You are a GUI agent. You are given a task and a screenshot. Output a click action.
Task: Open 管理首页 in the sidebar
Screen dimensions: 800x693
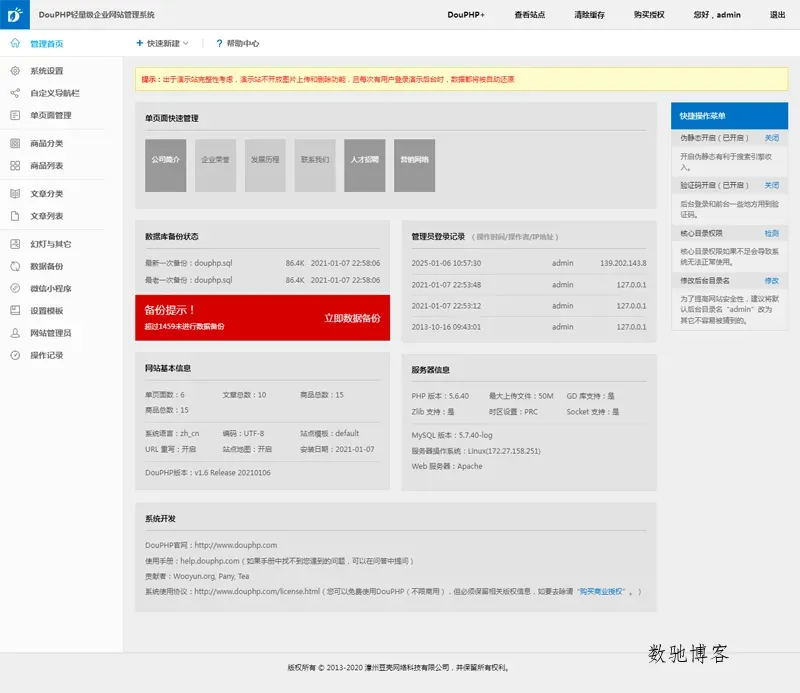[46, 43]
